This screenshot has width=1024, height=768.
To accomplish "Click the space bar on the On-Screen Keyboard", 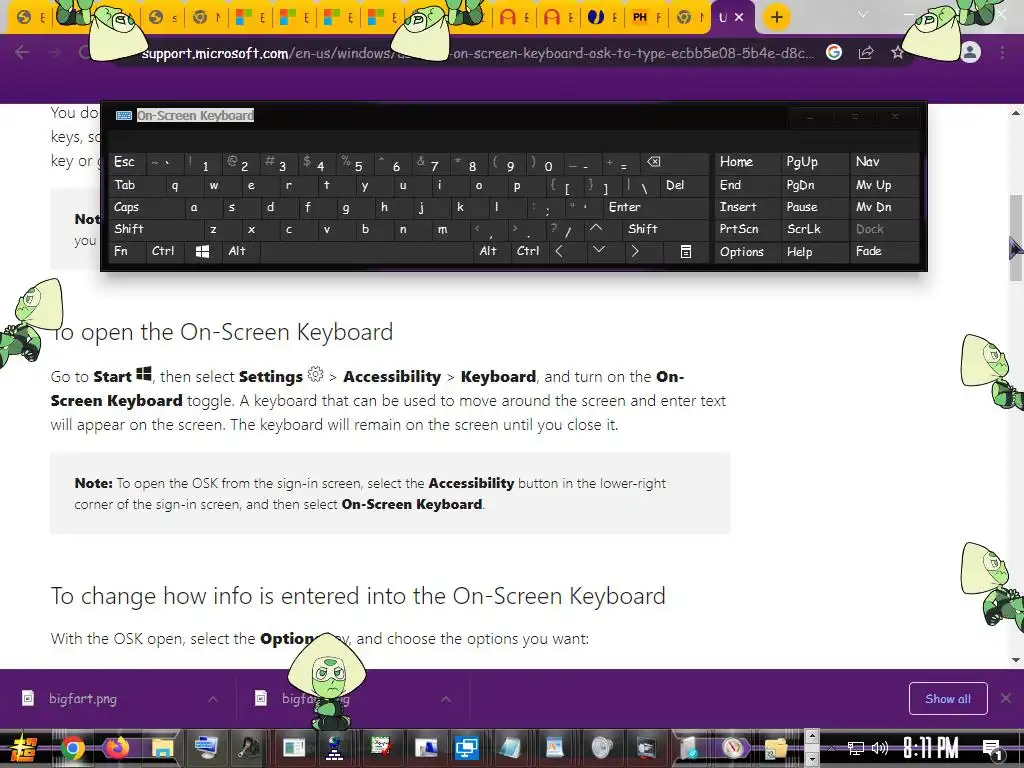I will [366, 251].
